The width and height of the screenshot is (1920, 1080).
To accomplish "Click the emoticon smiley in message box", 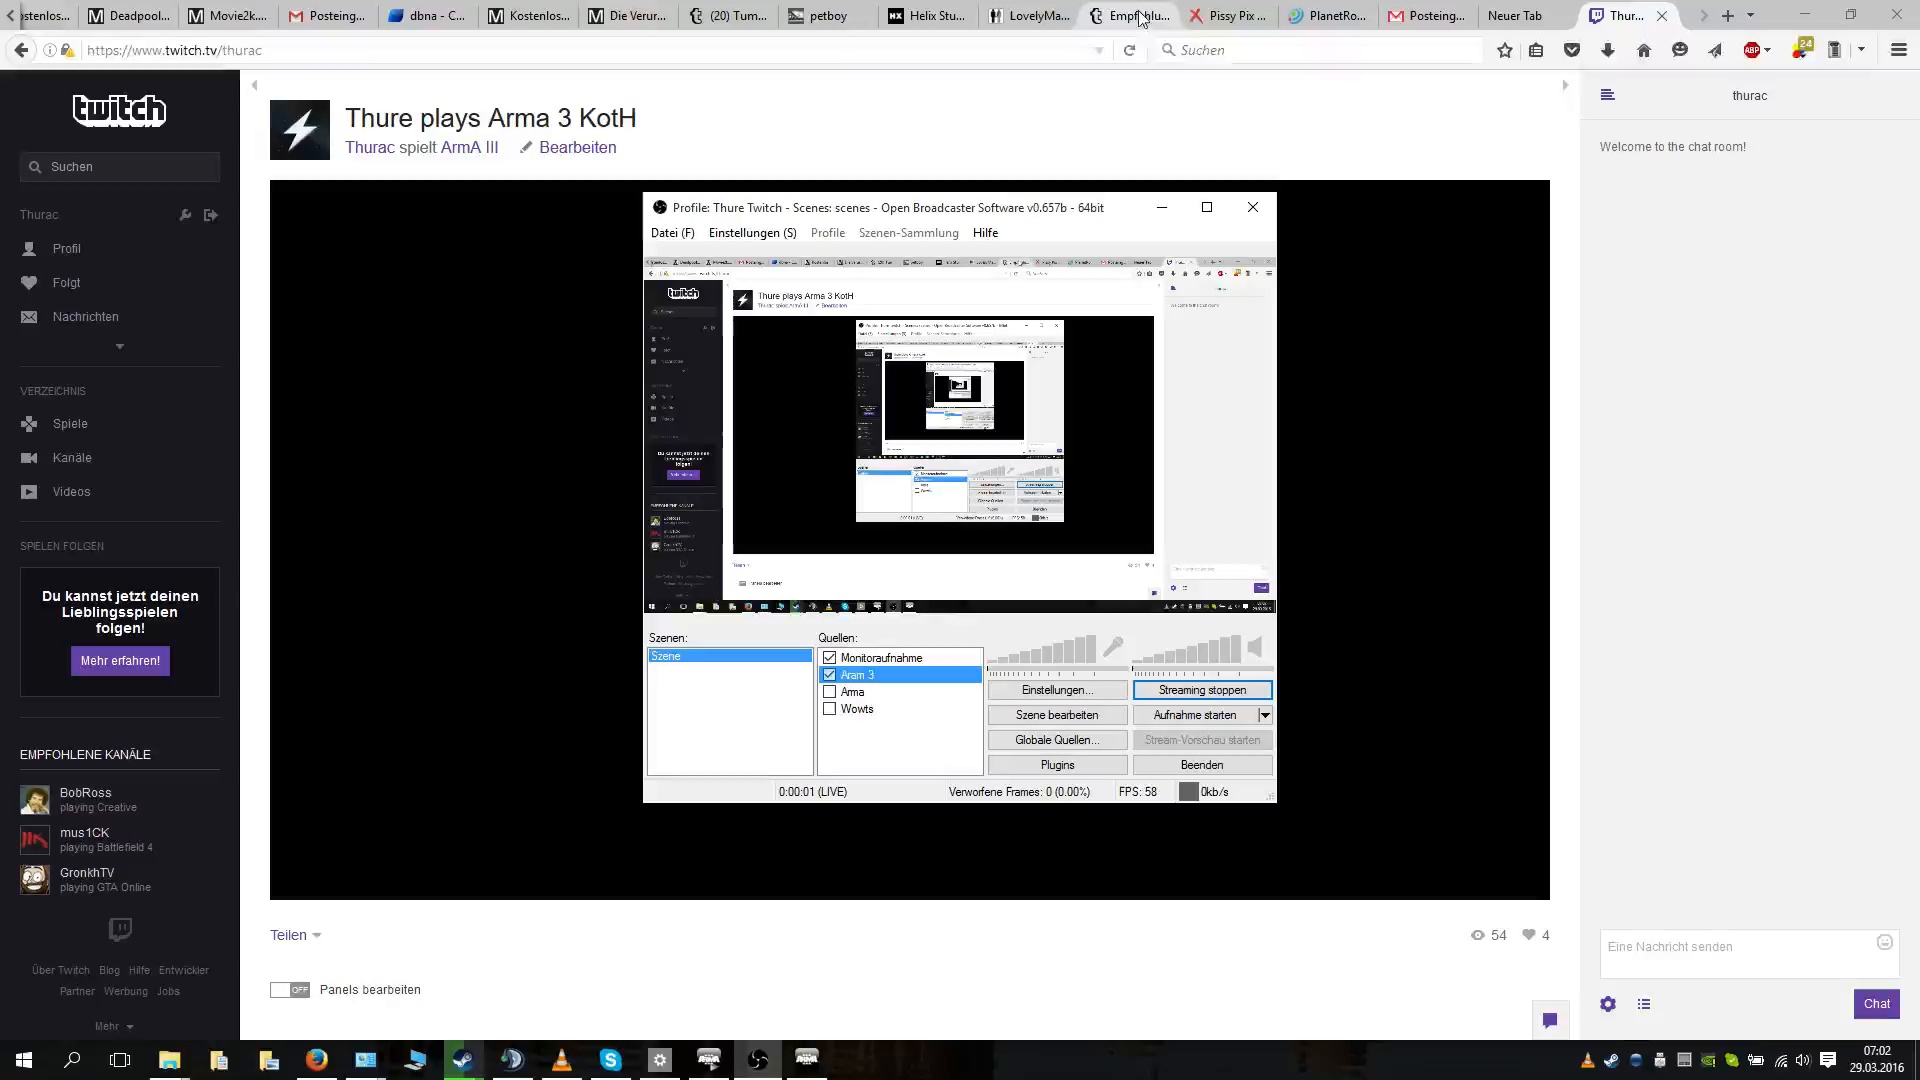I will click(x=1885, y=942).
